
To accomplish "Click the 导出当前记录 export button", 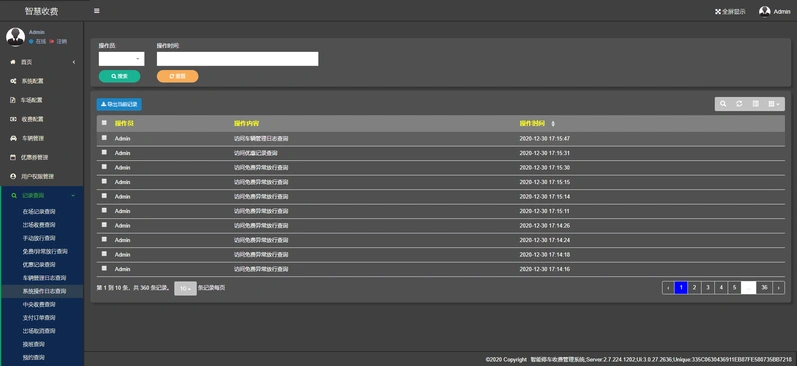I will tap(119, 104).
